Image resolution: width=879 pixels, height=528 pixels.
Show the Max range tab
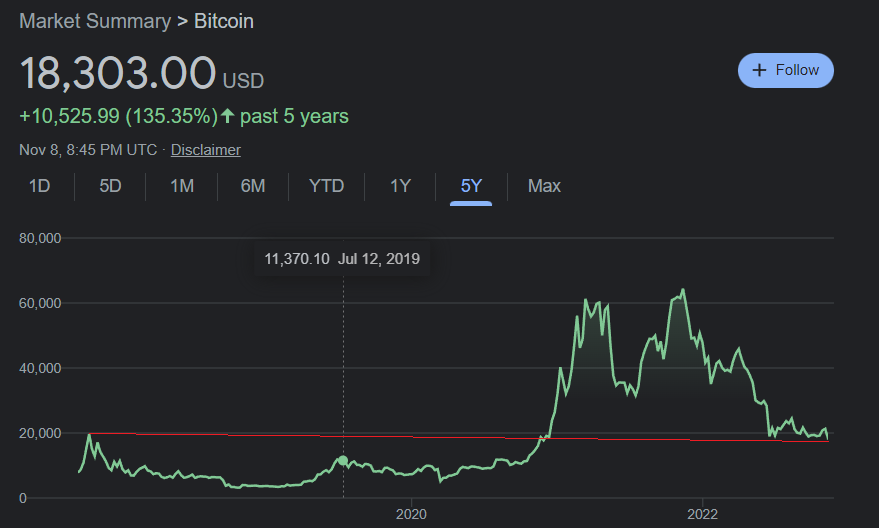(x=544, y=186)
